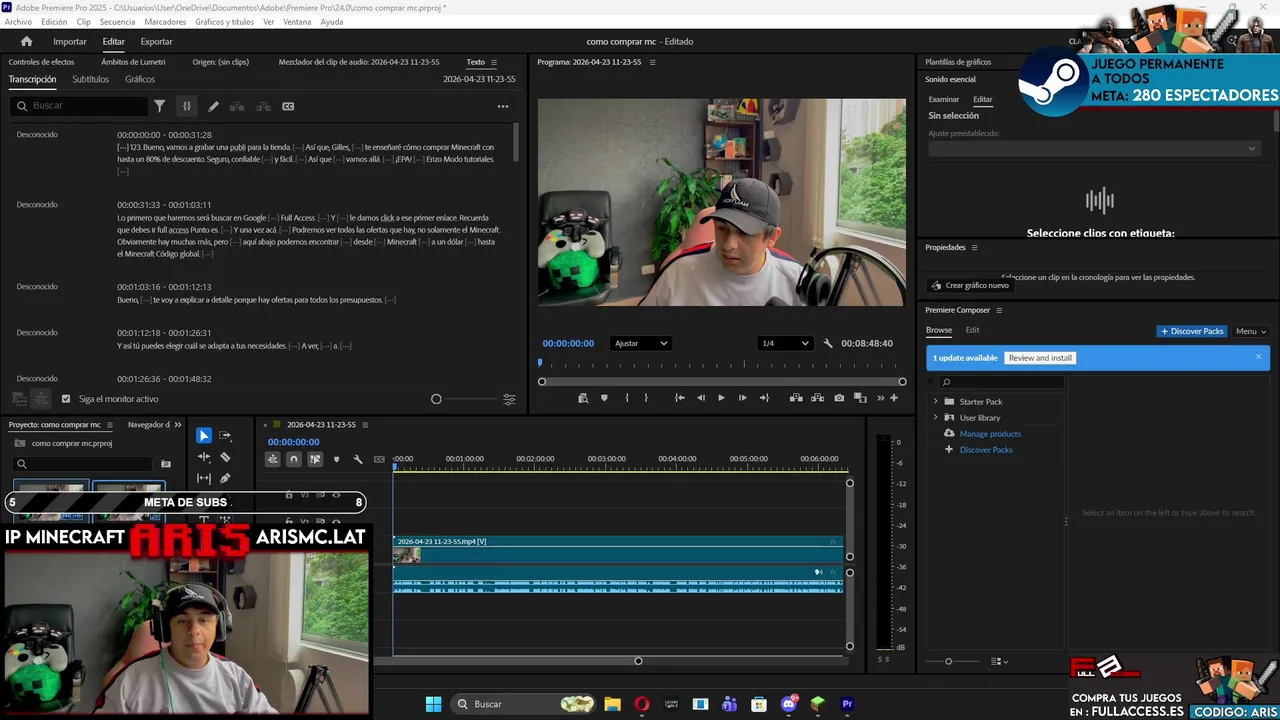Select the Track Select Forward tool

[x=225, y=436]
